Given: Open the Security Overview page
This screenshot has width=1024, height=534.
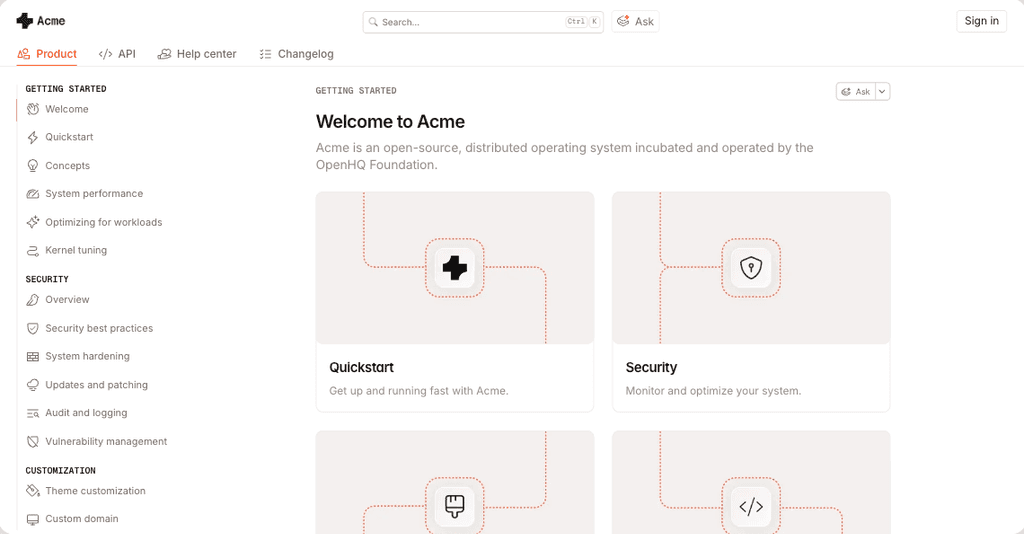Looking at the screenshot, I should point(67,300).
